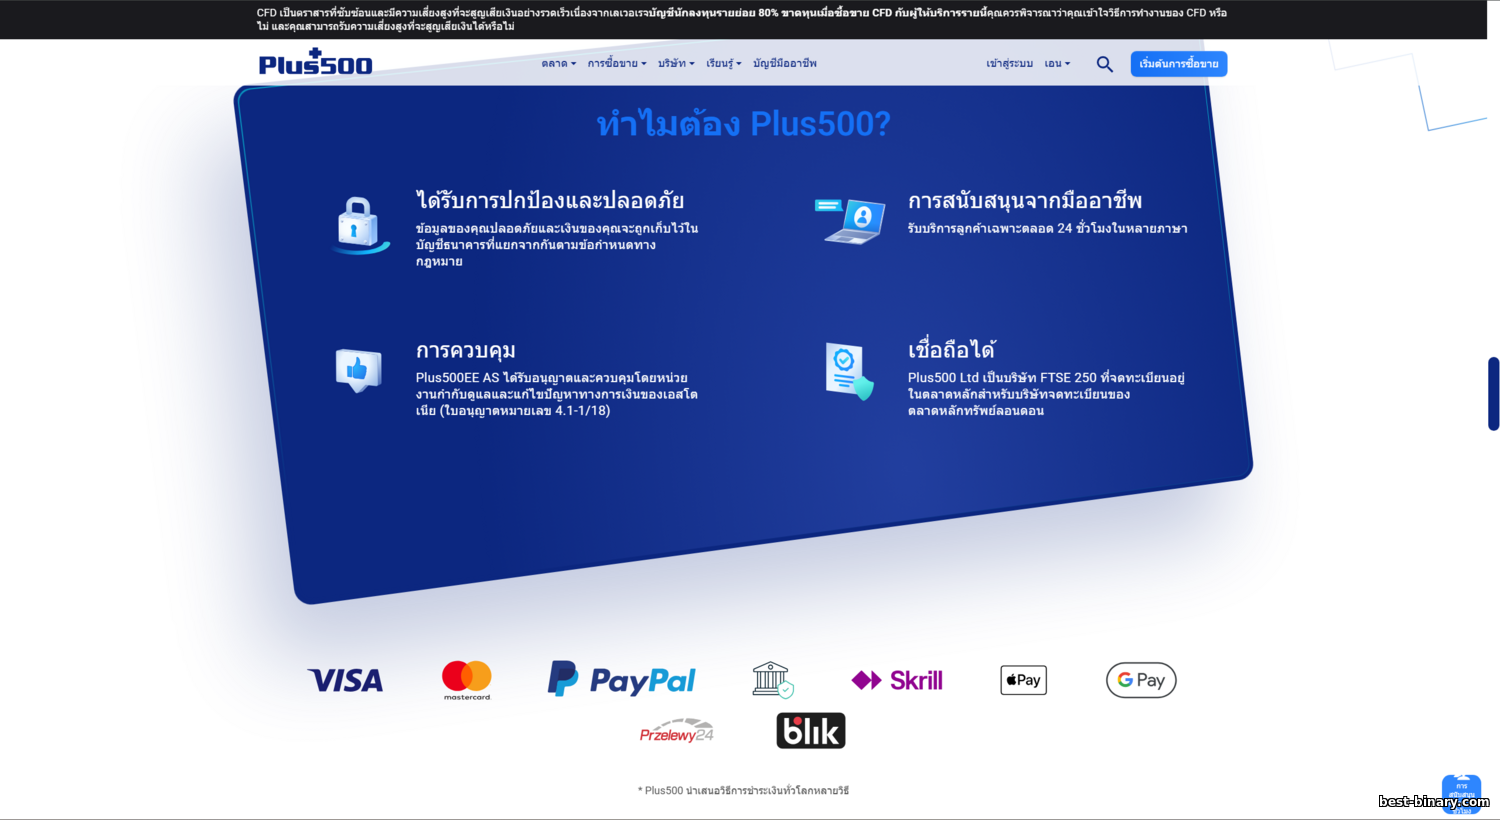Click the certificate shield icon

849,371
